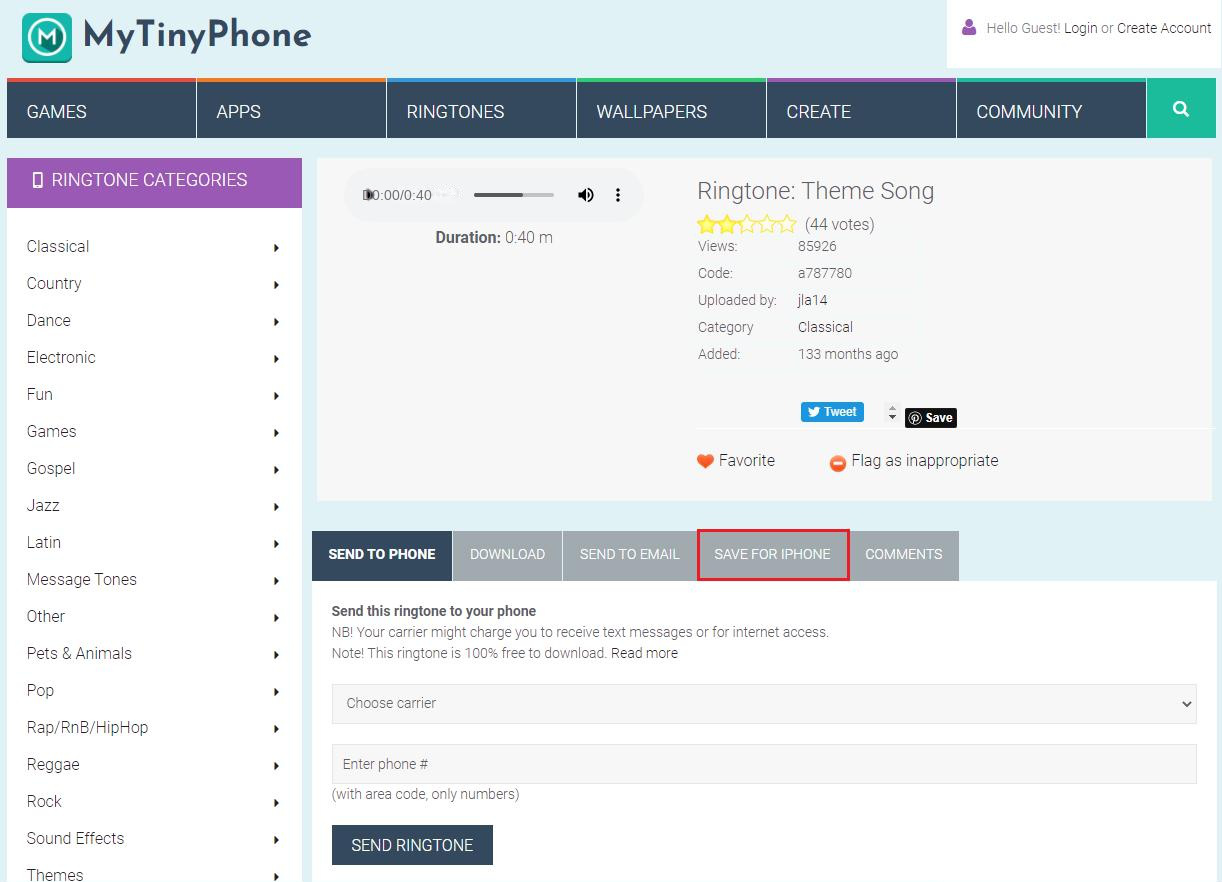Open the Read more link
Screen dimensions: 1222x882
tap(645, 653)
